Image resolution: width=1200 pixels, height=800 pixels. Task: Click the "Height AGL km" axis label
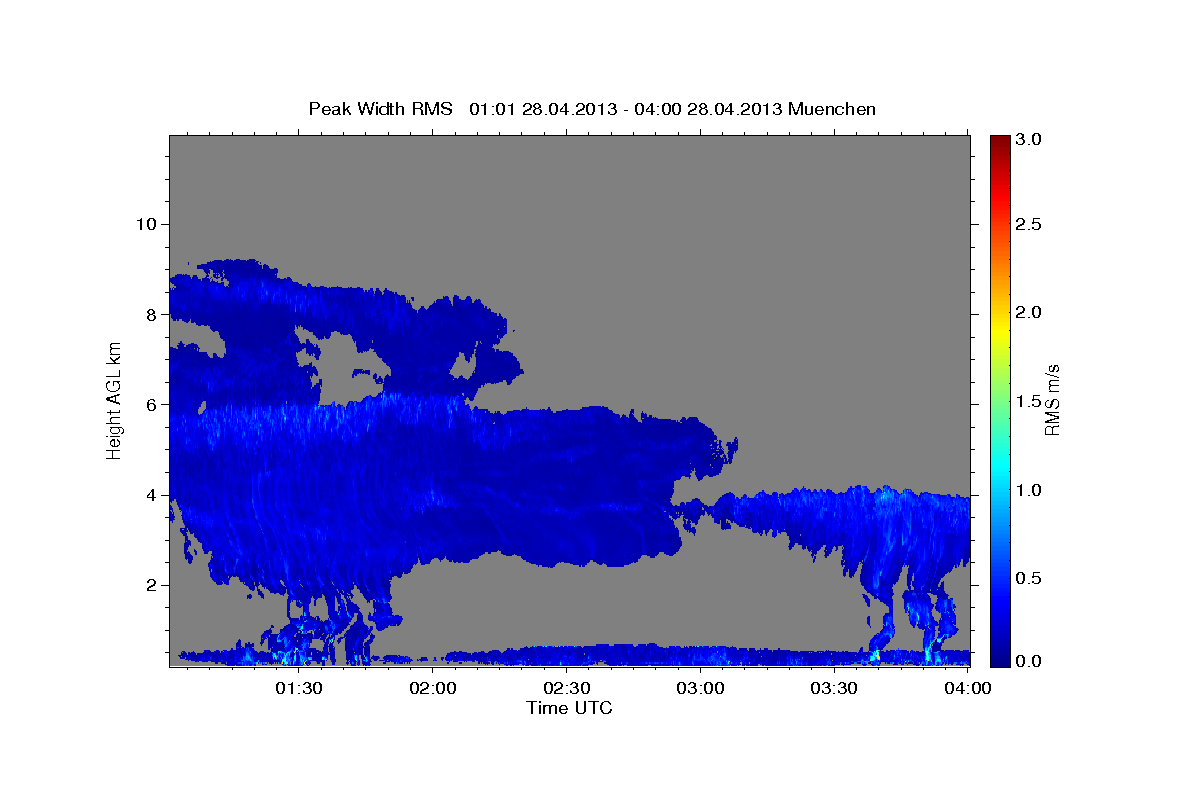click(115, 400)
